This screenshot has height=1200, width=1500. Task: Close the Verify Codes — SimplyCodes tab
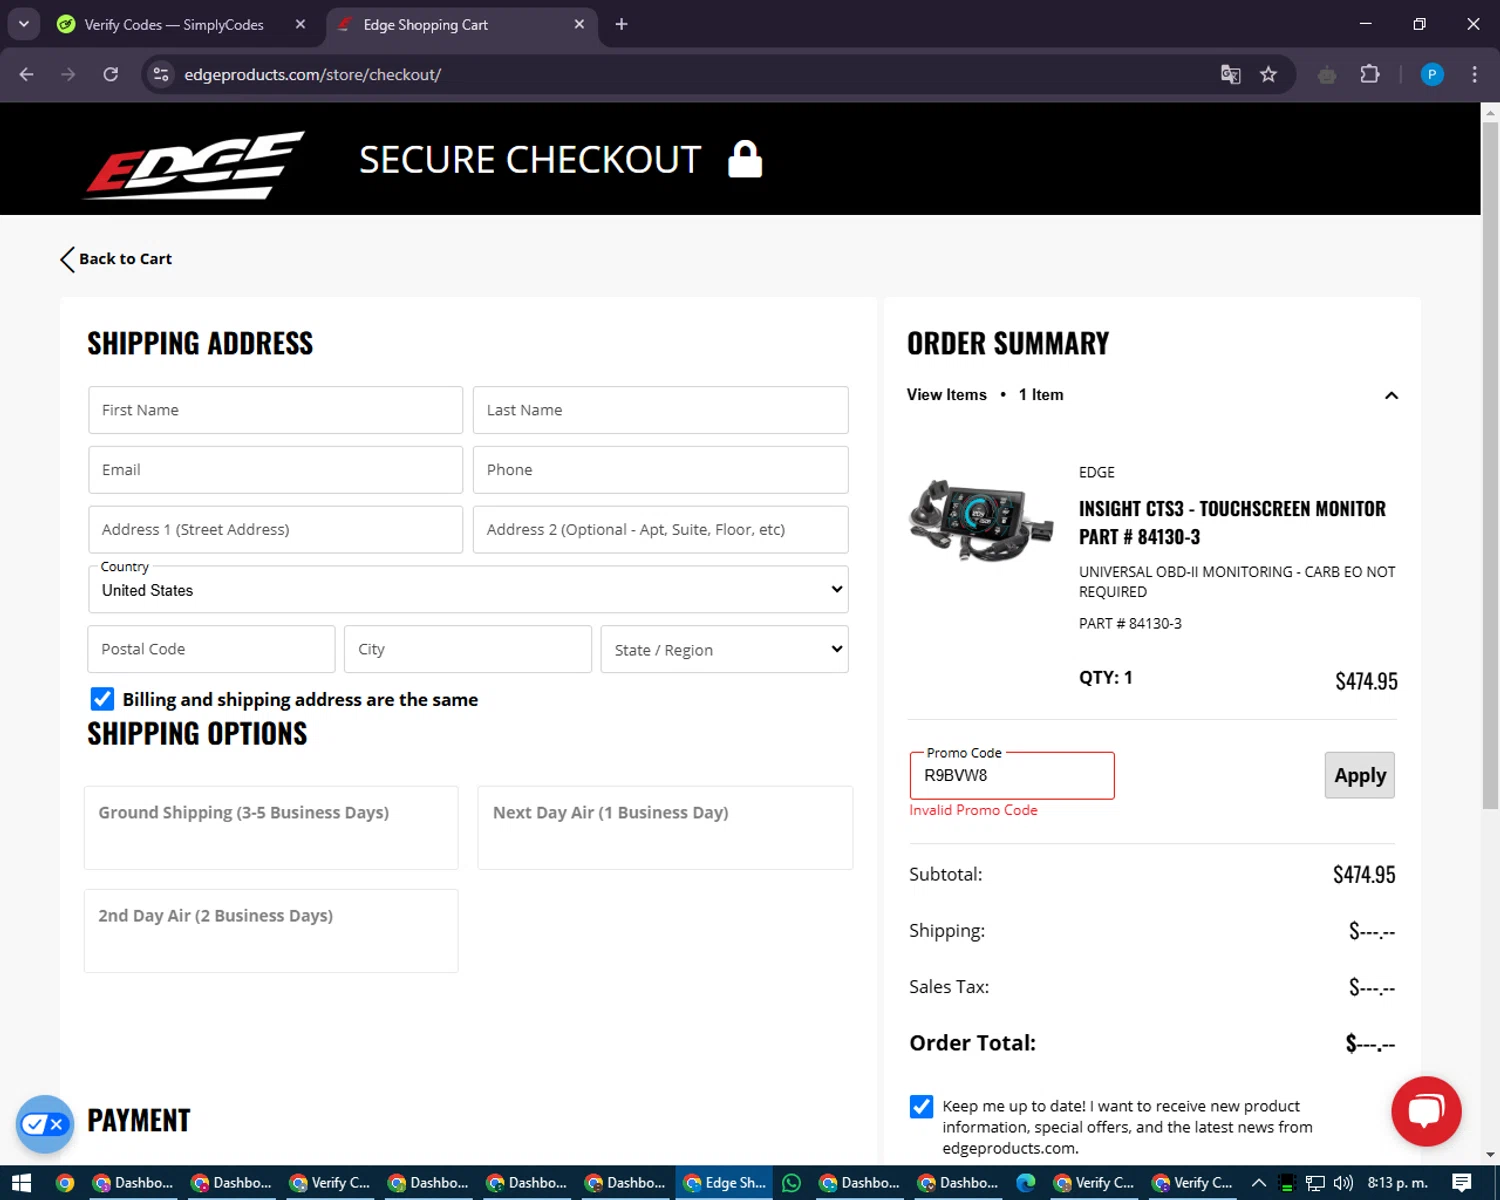pyautogui.click(x=300, y=24)
